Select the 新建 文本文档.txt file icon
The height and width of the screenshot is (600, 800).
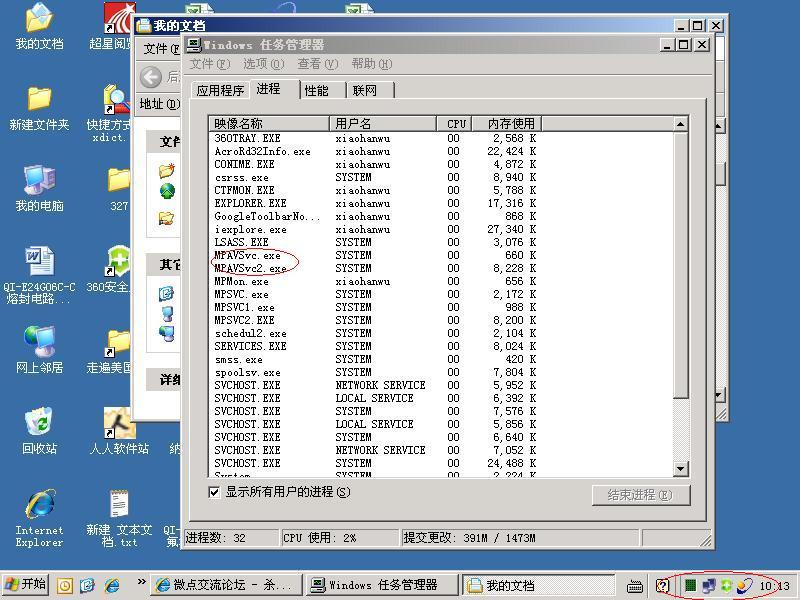(119, 518)
